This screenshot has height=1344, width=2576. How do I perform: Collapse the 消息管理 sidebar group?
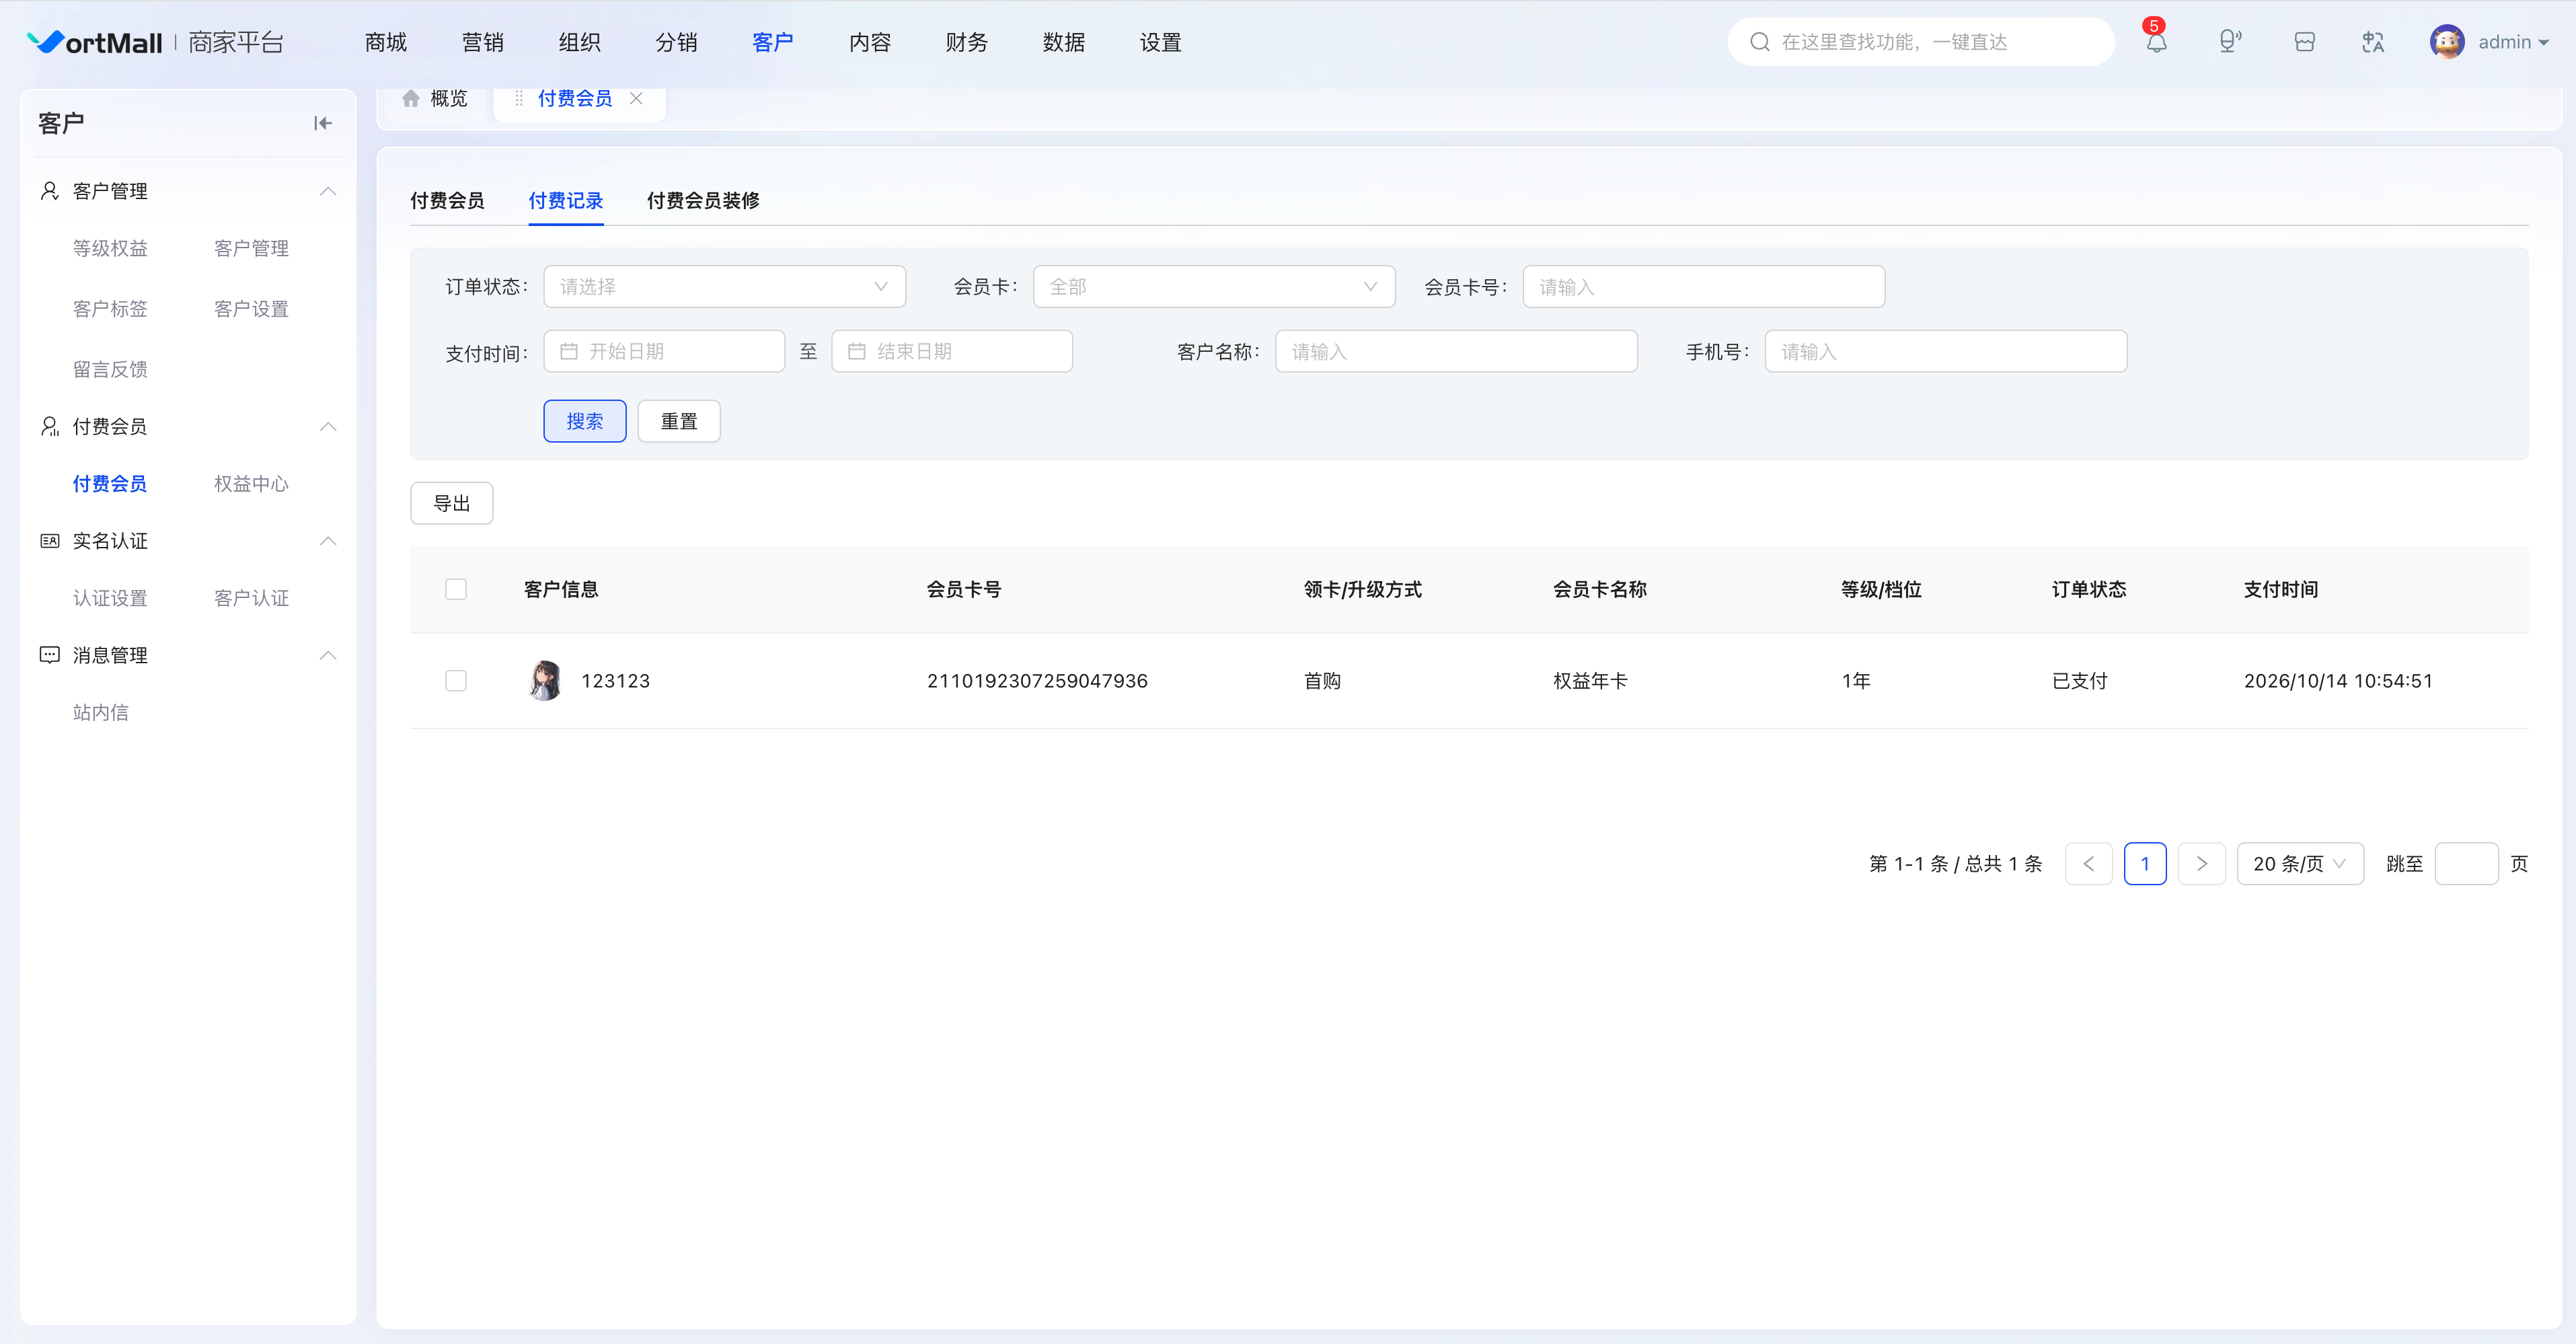coord(327,655)
